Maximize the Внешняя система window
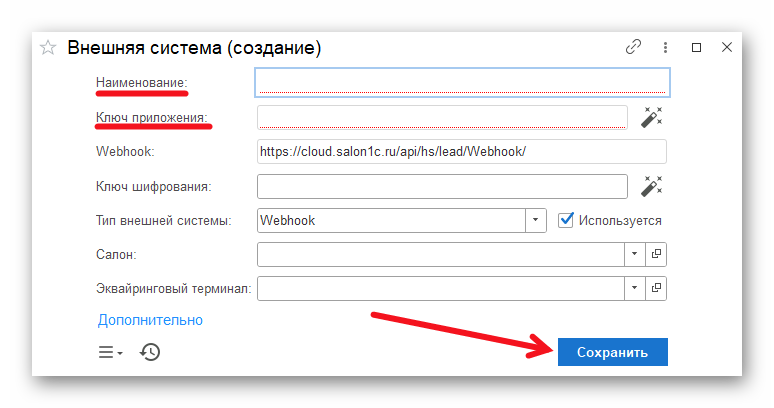The width and height of the screenshot is (774, 408). point(697,47)
